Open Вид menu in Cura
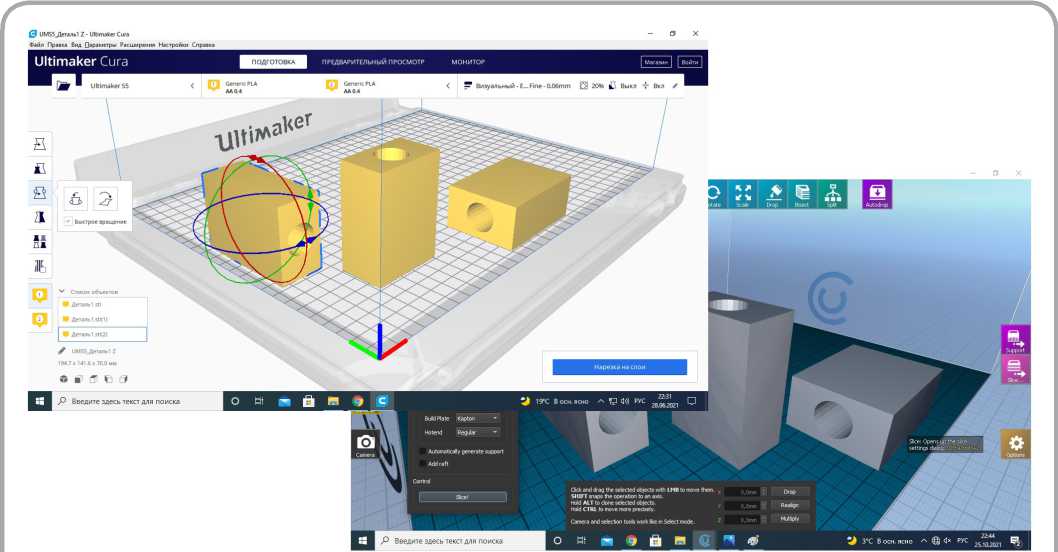 (x=76, y=45)
